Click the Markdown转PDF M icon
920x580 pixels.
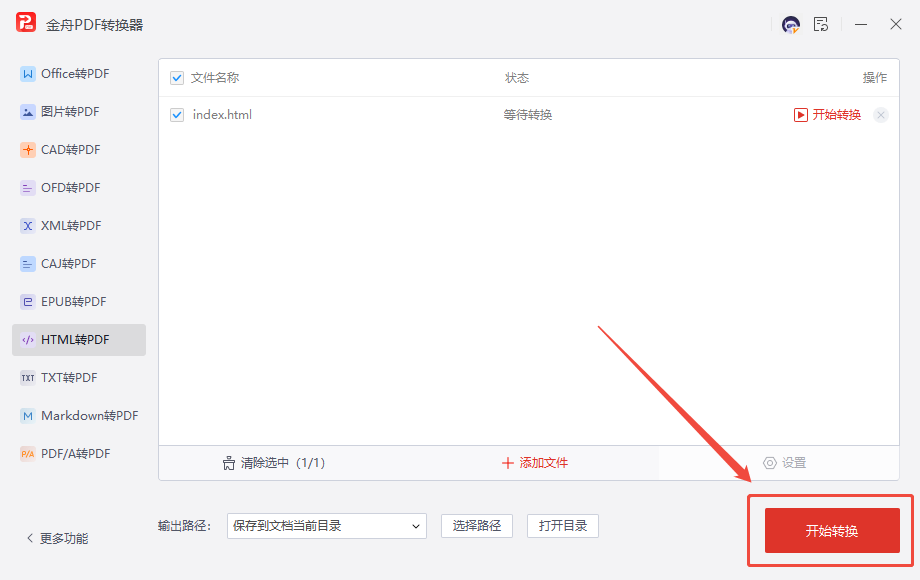[28, 416]
